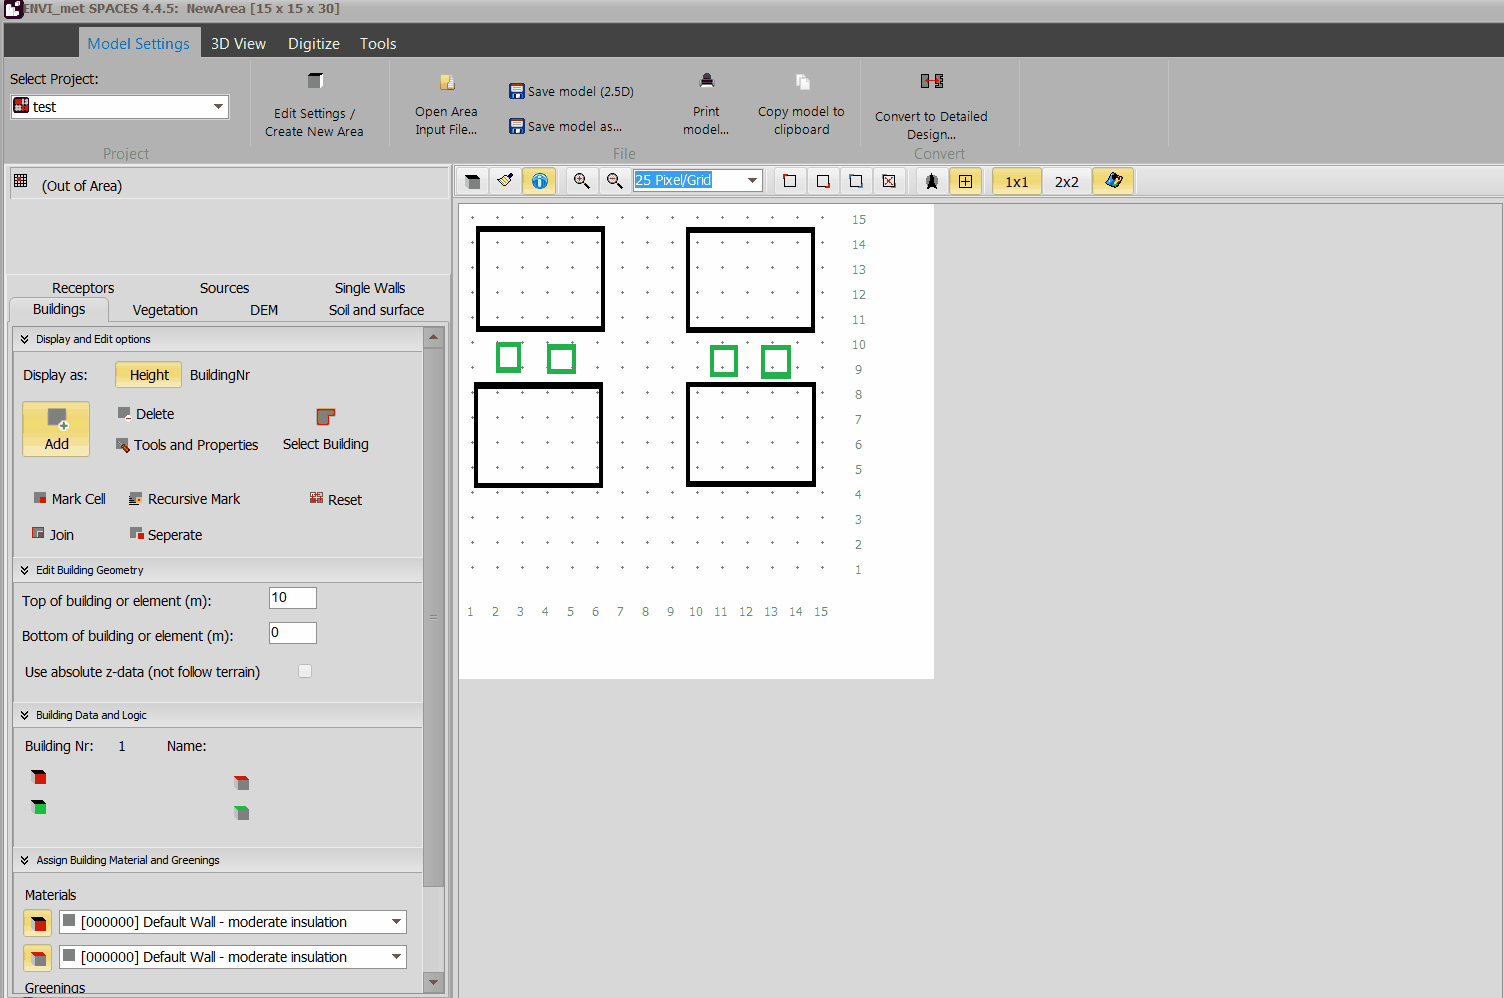Viewport: 1504px width, 998px height.
Task: Collapse the Edit Building Geometry section
Action: coord(24,570)
